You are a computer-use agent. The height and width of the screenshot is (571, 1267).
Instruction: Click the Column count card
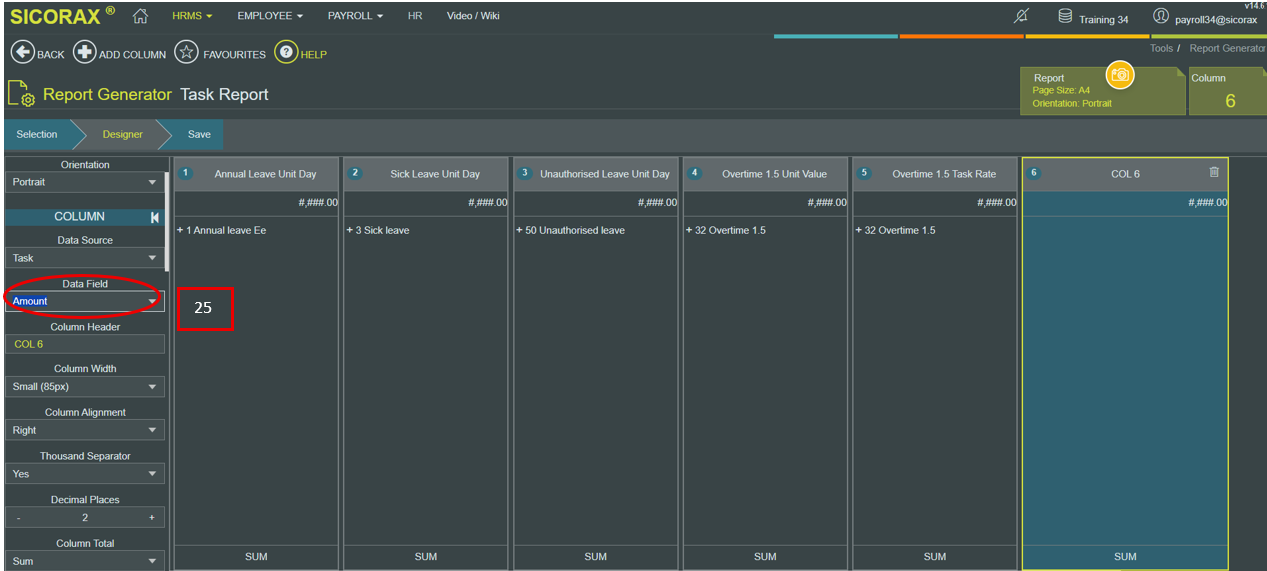coord(1227,91)
